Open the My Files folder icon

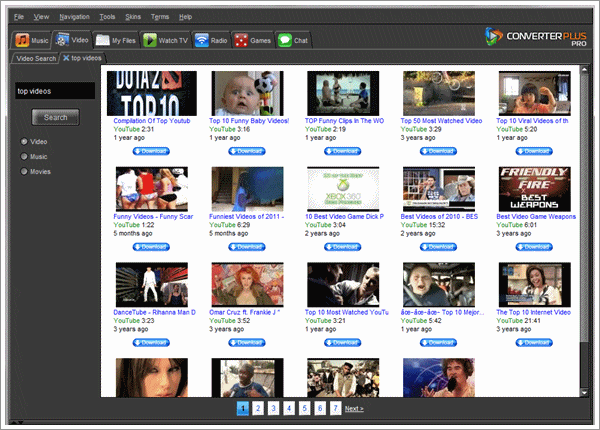coord(103,40)
